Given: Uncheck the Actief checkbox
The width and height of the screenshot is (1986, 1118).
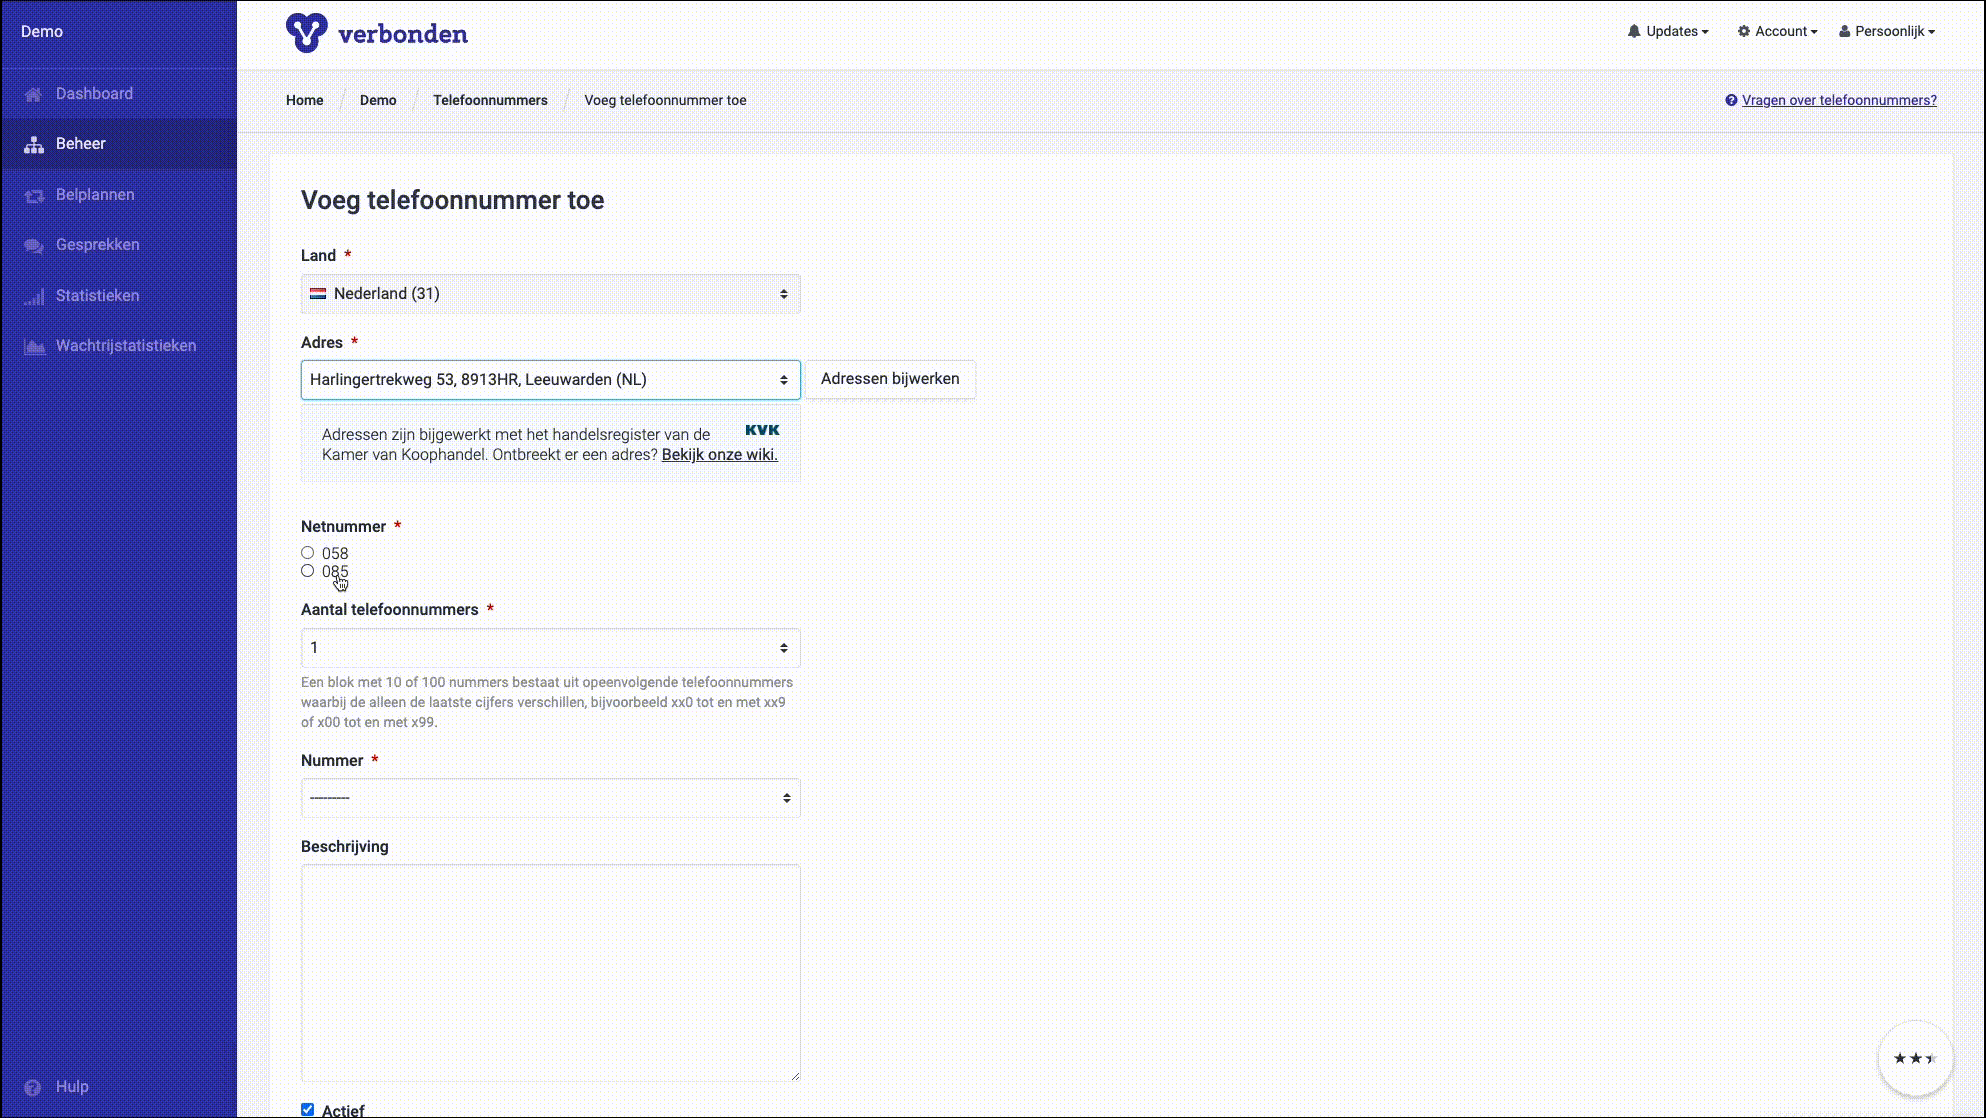Looking at the screenshot, I should point(308,1109).
